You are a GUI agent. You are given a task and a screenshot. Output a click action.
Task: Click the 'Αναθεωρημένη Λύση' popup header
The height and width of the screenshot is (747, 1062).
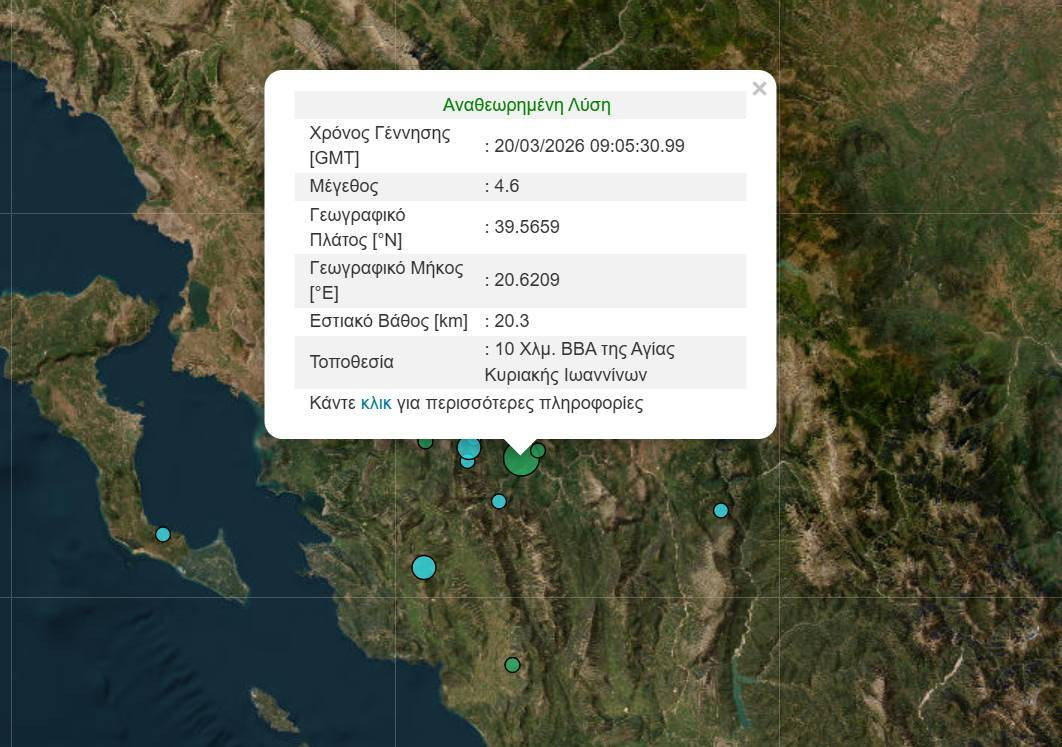click(x=526, y=105)
